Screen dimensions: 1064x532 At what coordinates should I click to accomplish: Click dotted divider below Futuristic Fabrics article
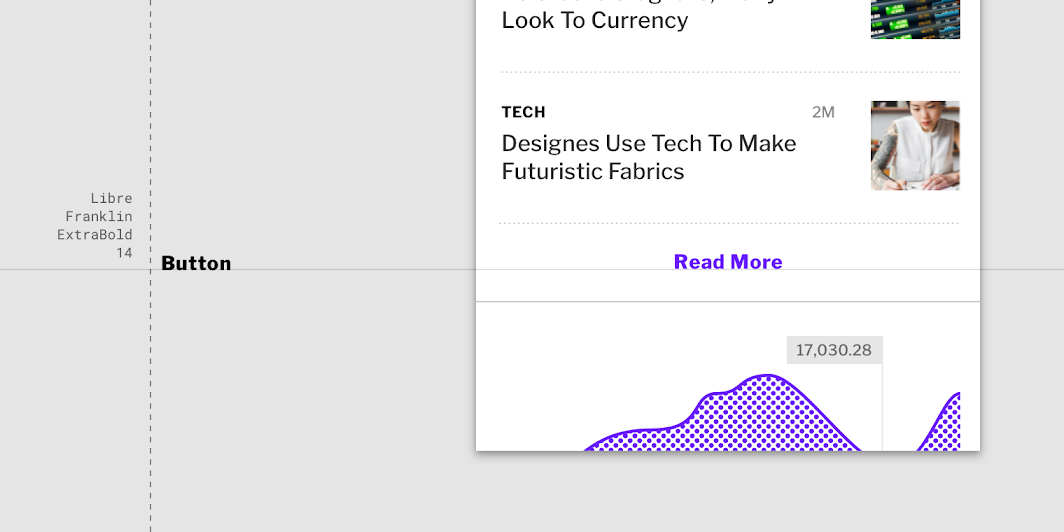tap(729, 223)
